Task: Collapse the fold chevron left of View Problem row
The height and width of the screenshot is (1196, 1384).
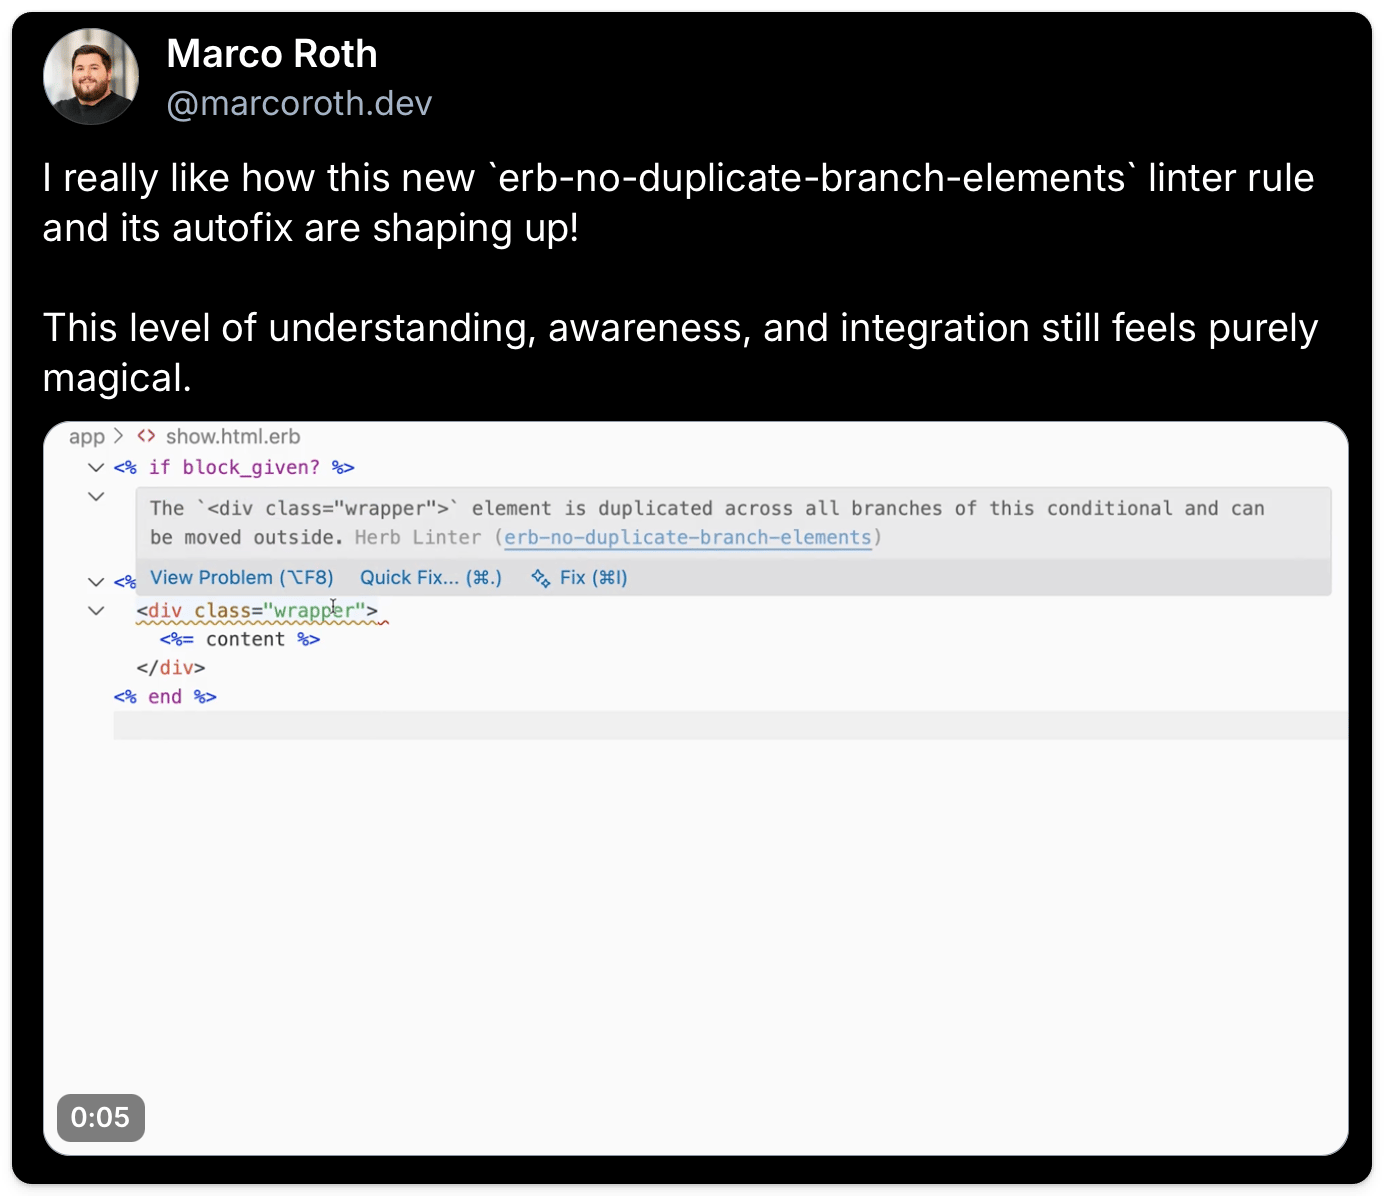Action: point(96,581)
